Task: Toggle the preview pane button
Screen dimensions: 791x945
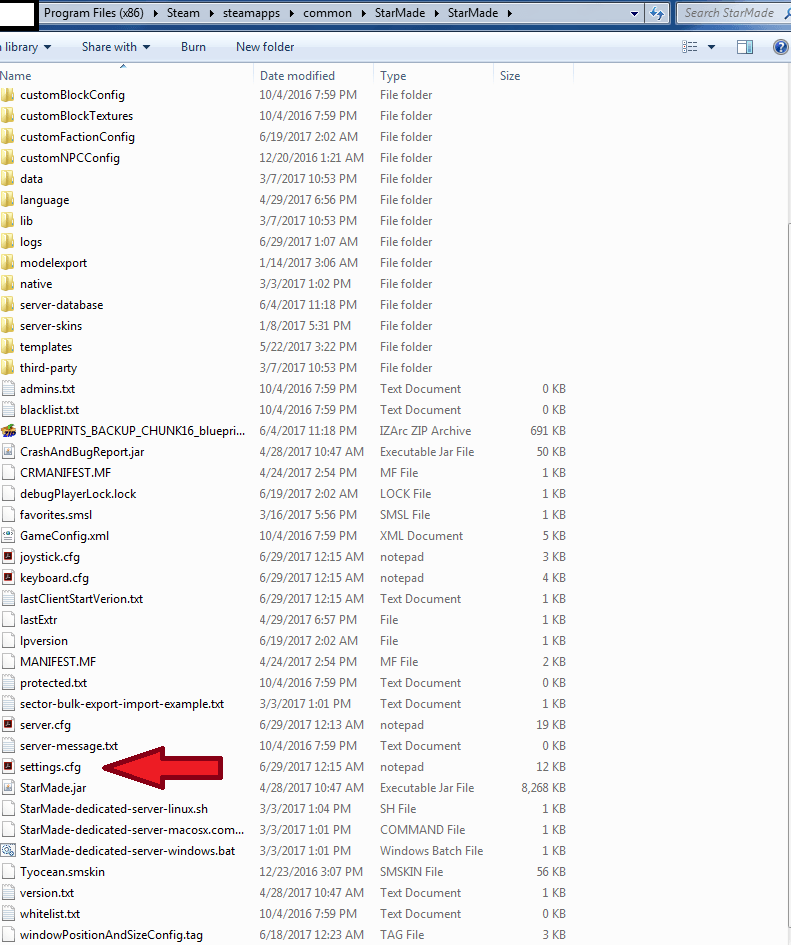Action: [x=745, y=47]
